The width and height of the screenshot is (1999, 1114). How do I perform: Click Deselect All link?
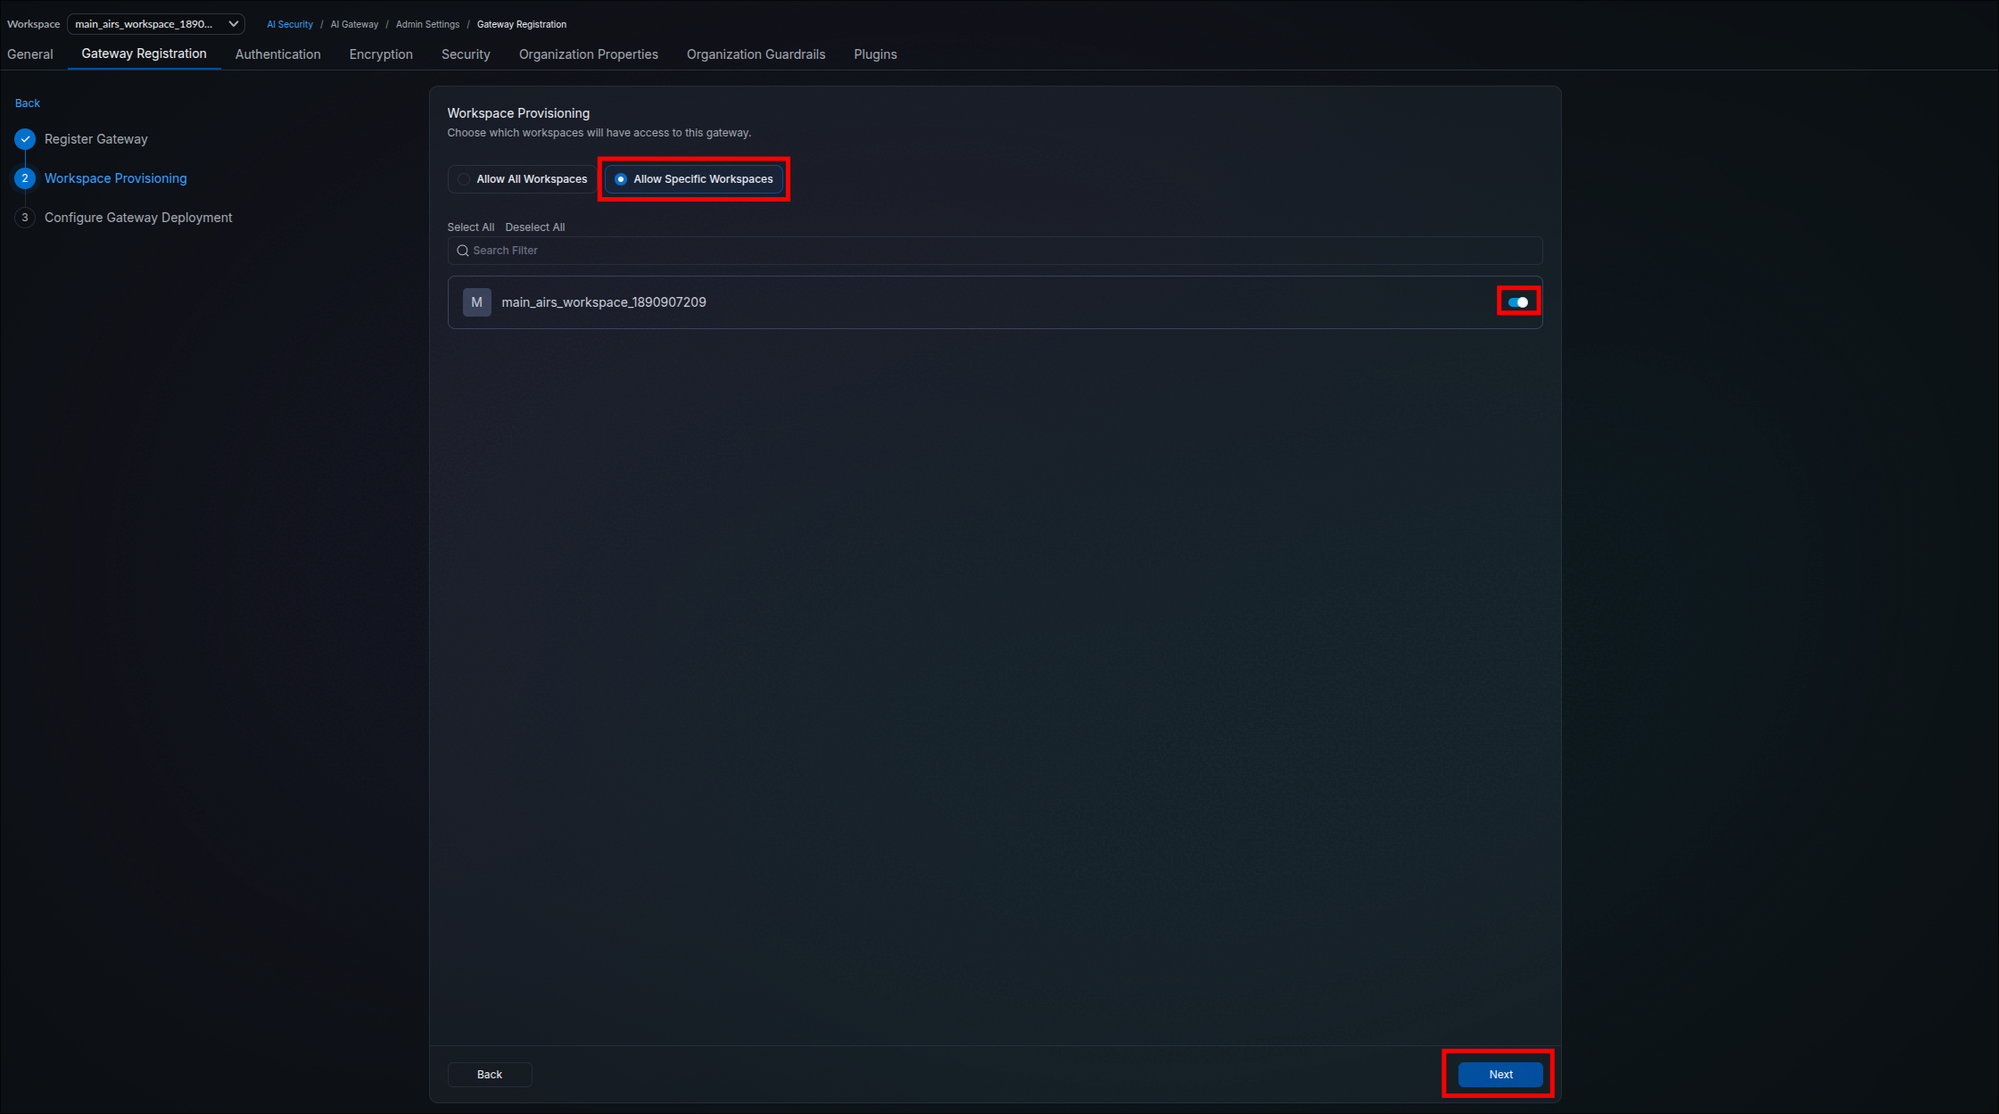[535, 227]
